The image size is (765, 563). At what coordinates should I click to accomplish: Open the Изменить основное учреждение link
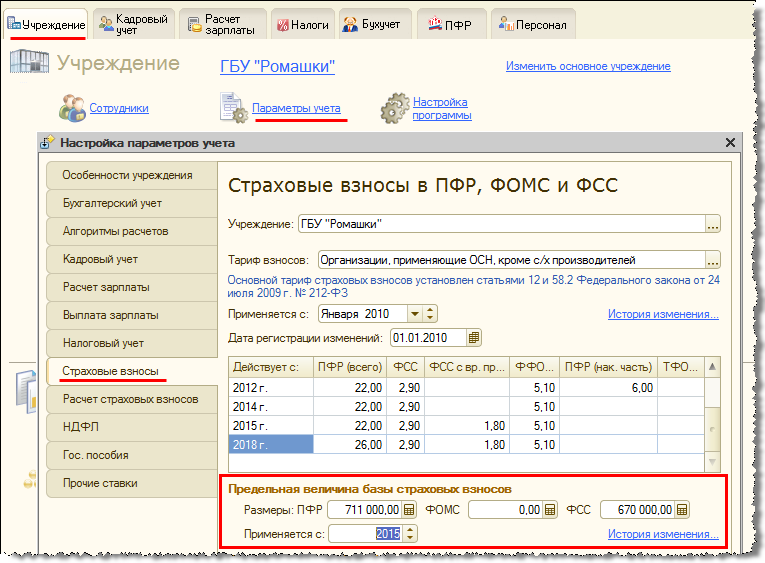coord(587,67)
